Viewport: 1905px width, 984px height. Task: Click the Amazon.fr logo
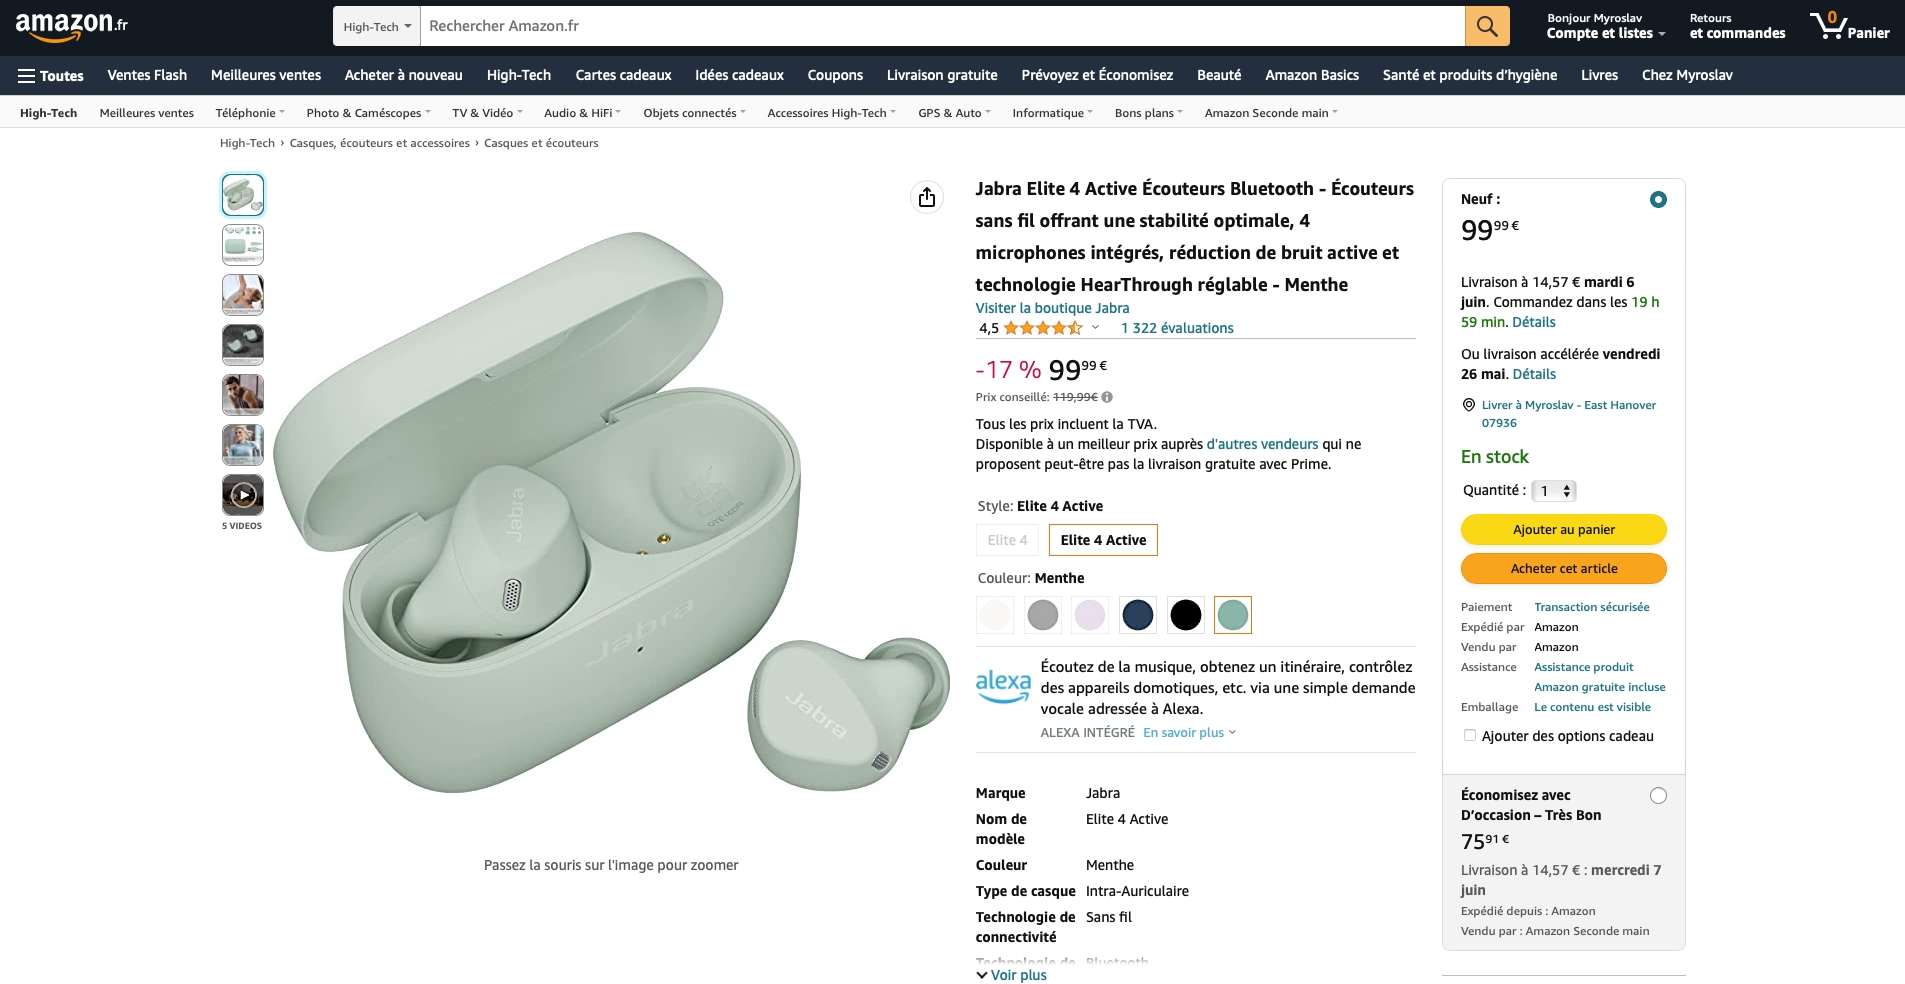click(x=71, y=25)
